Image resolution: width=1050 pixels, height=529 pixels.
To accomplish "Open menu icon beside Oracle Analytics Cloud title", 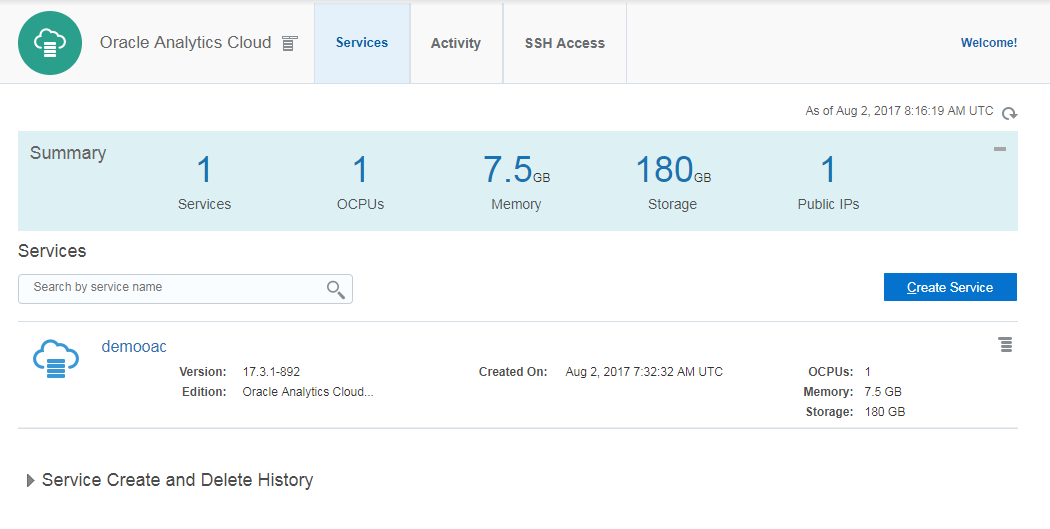I will pyautogui.click(x=290, y=43).
